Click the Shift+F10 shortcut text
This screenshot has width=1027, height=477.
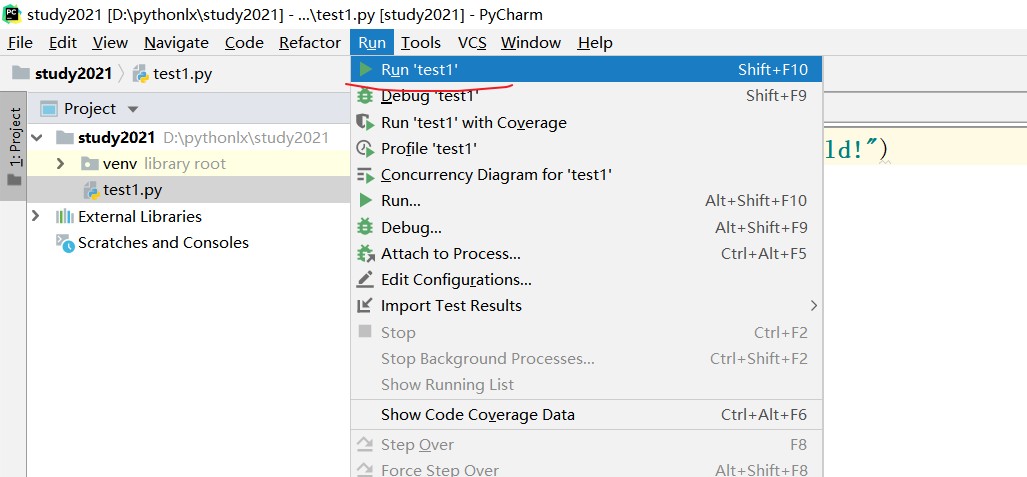(x=773, y=69)
